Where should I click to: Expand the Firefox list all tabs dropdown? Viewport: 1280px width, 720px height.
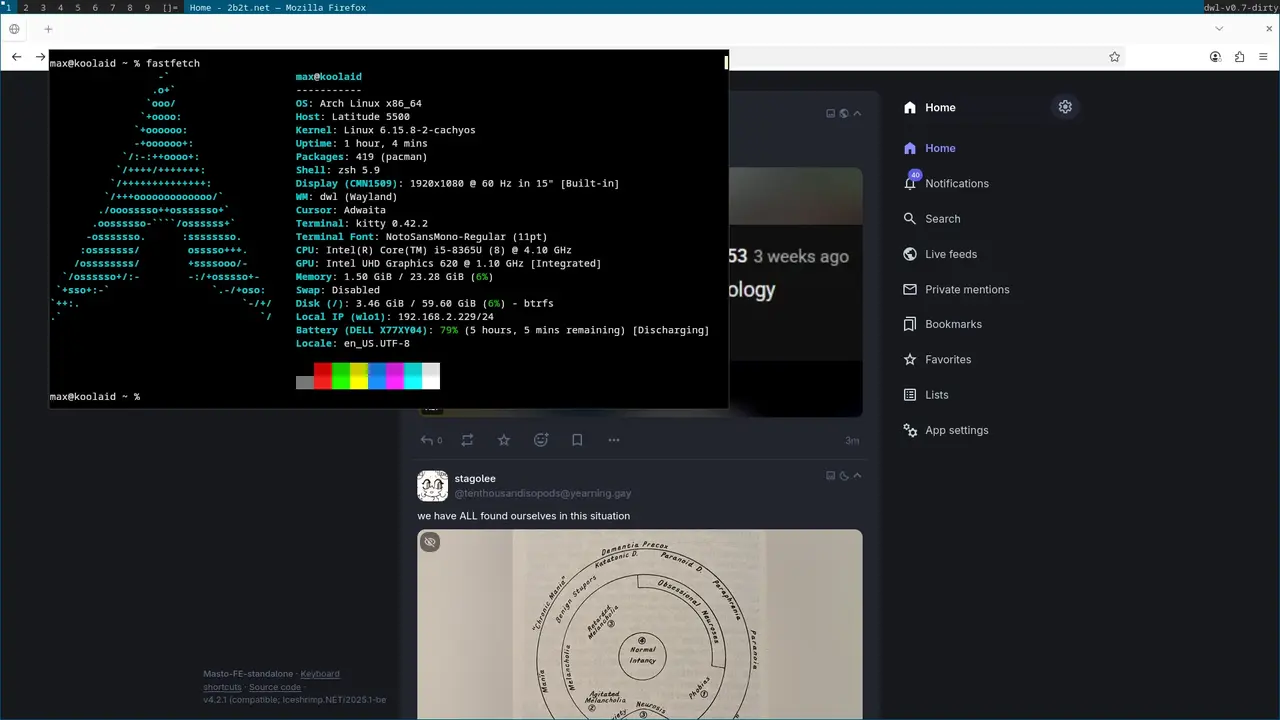[x=1219, y=29]
